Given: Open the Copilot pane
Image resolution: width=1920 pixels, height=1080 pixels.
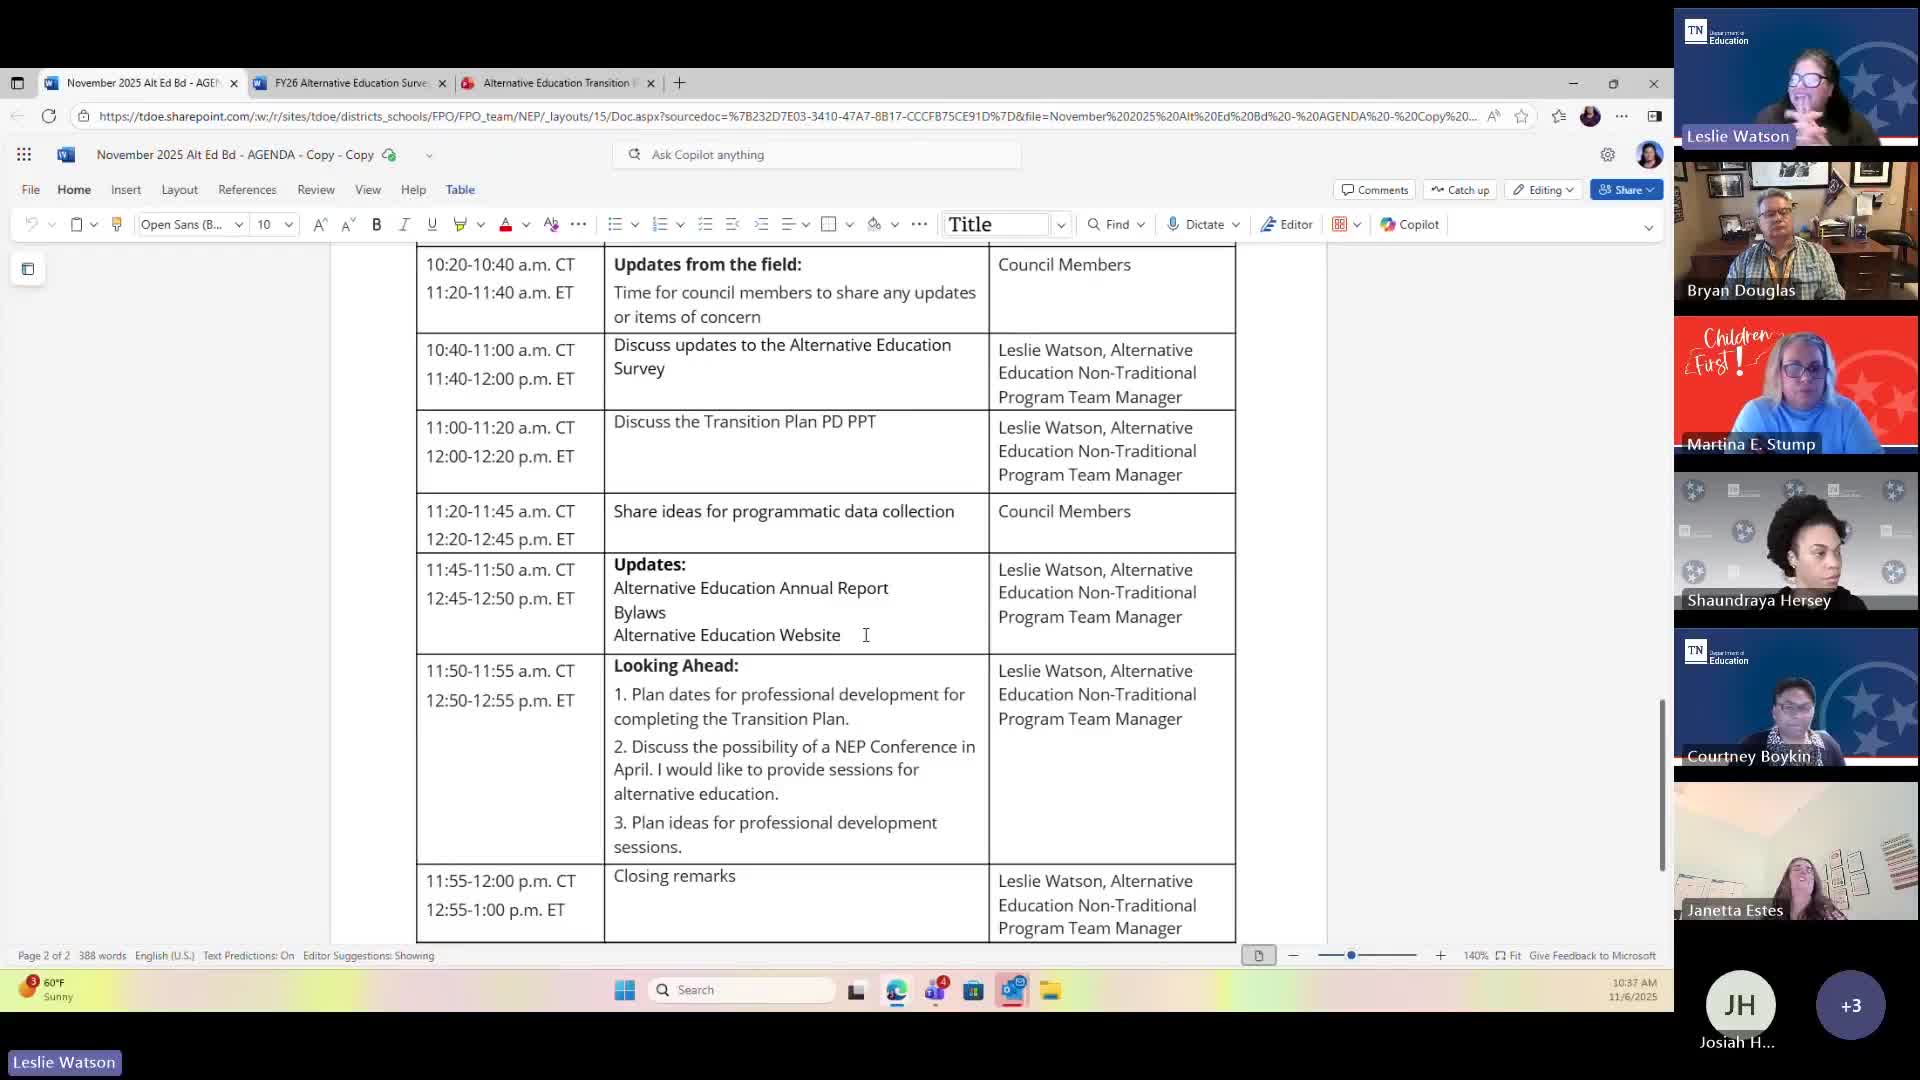Looking at the screenshot, I should (x=1409, y=225).
